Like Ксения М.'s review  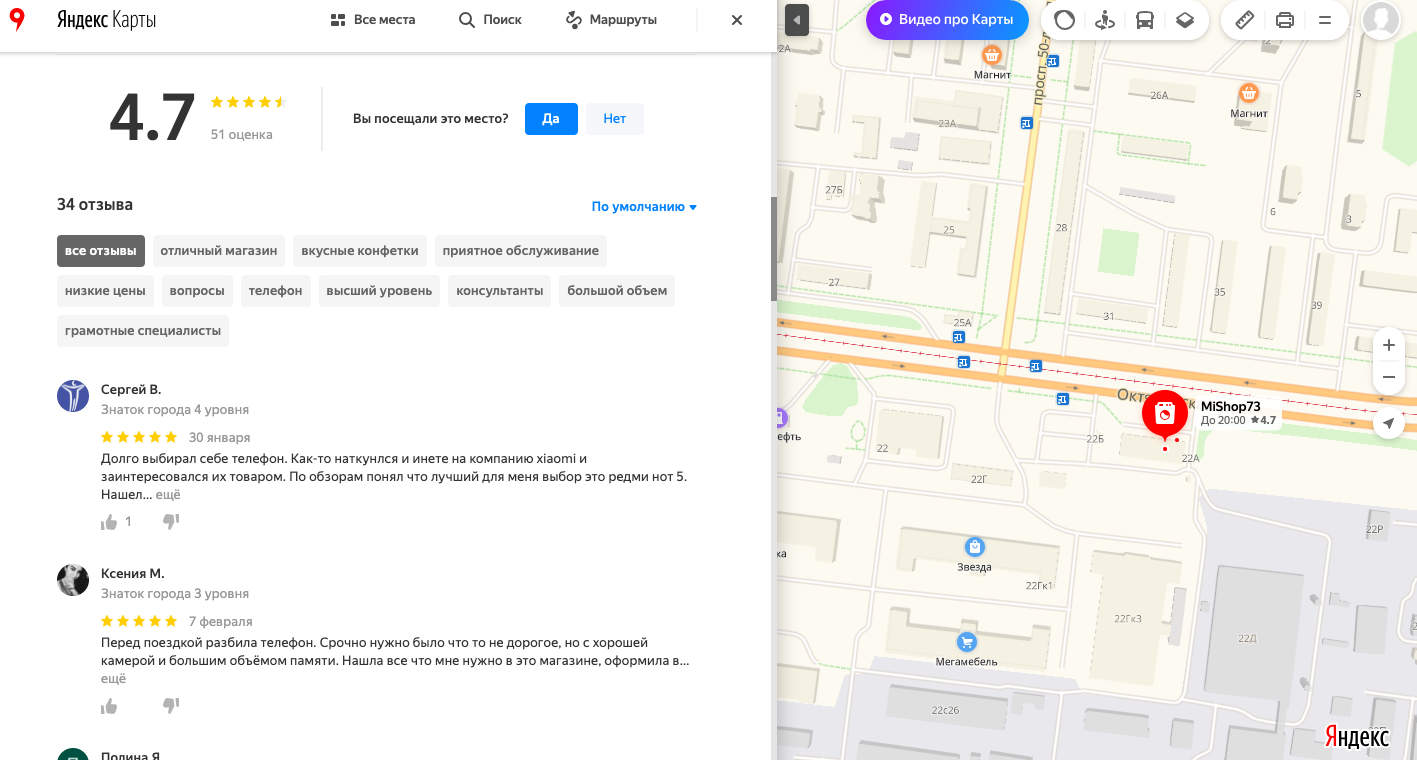(109, 706)
